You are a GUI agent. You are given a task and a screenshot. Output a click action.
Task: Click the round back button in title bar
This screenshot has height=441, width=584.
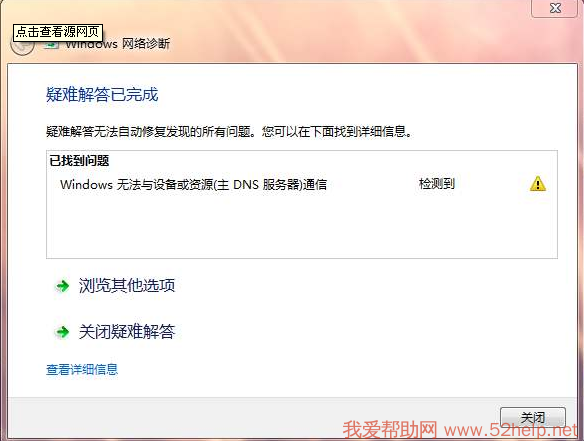22,45
